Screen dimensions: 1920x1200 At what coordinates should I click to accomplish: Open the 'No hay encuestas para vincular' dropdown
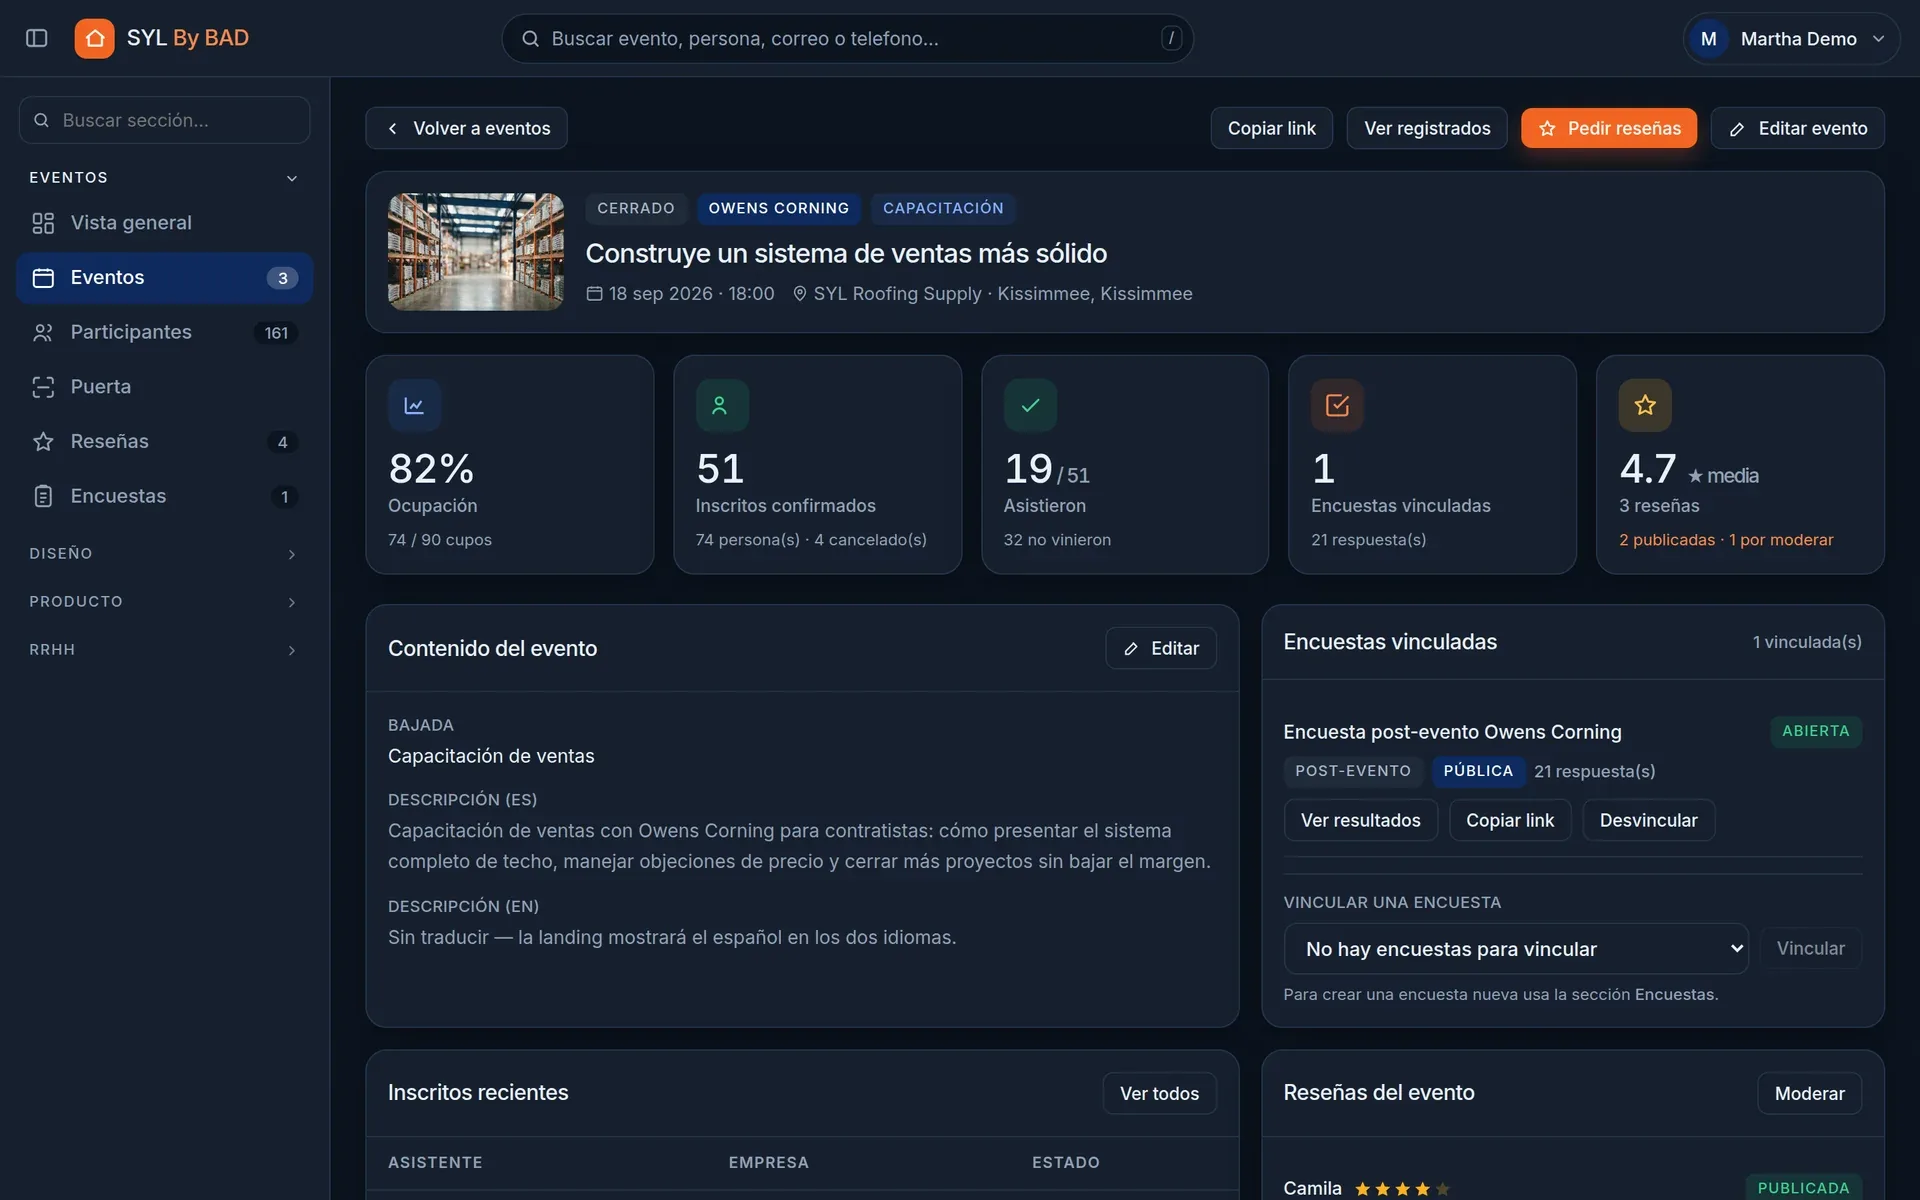pyautogui.click(x=1515, y=949)
